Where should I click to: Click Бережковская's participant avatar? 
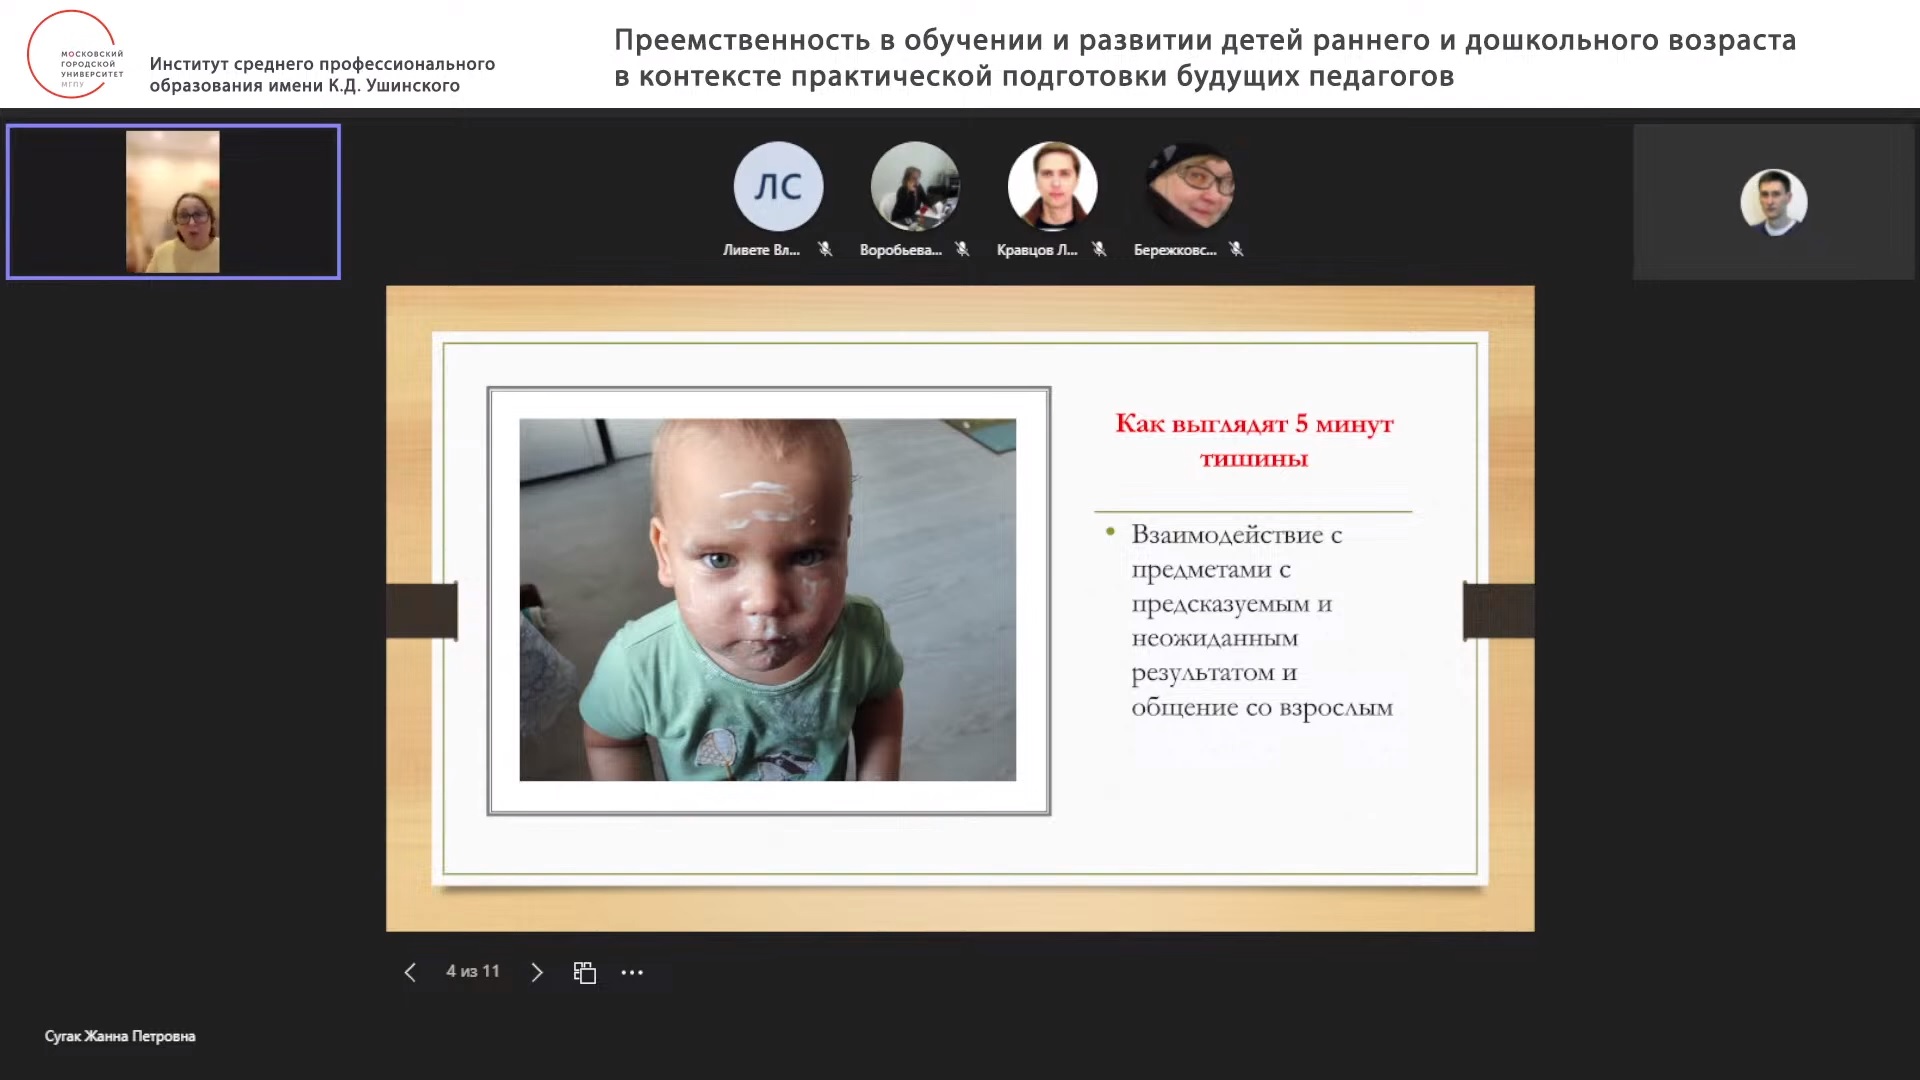[x=1190, y=186]
